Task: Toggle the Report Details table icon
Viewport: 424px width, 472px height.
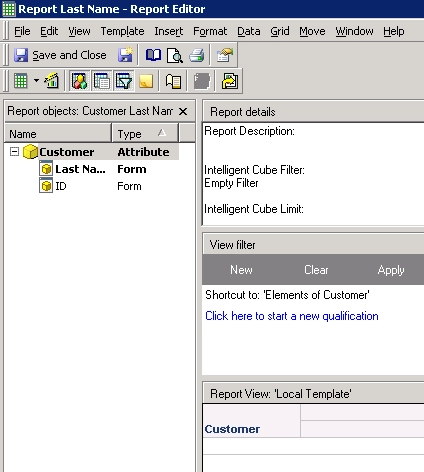Action: pyautogui.click(x=102, y=81)
